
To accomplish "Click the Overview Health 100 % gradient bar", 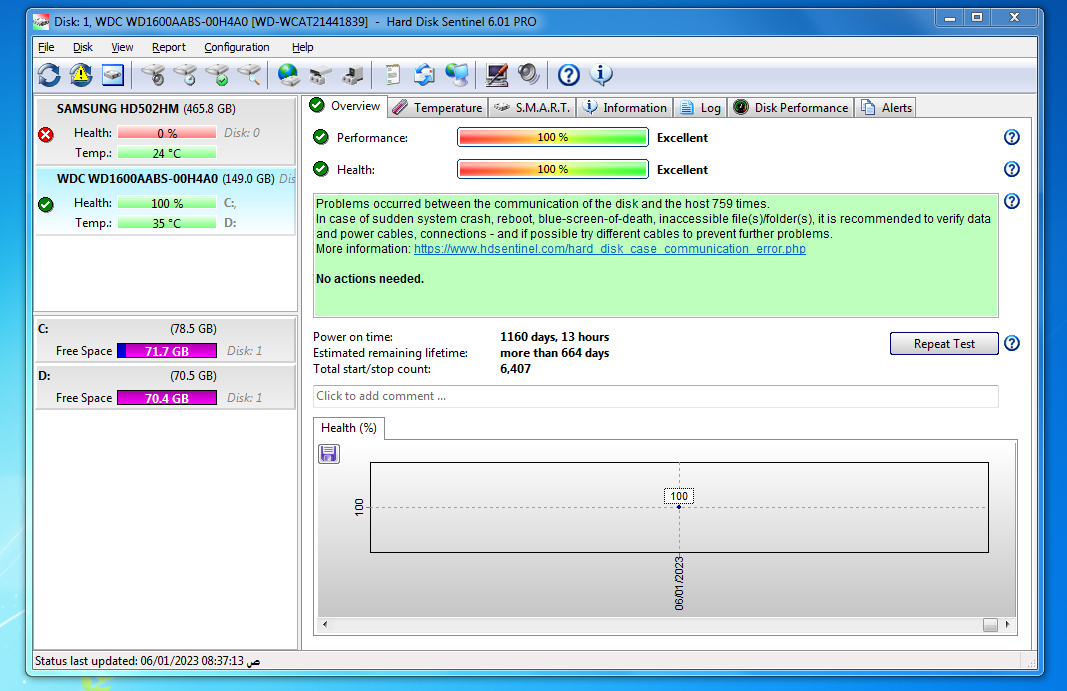I will click(x=553, y=170).
